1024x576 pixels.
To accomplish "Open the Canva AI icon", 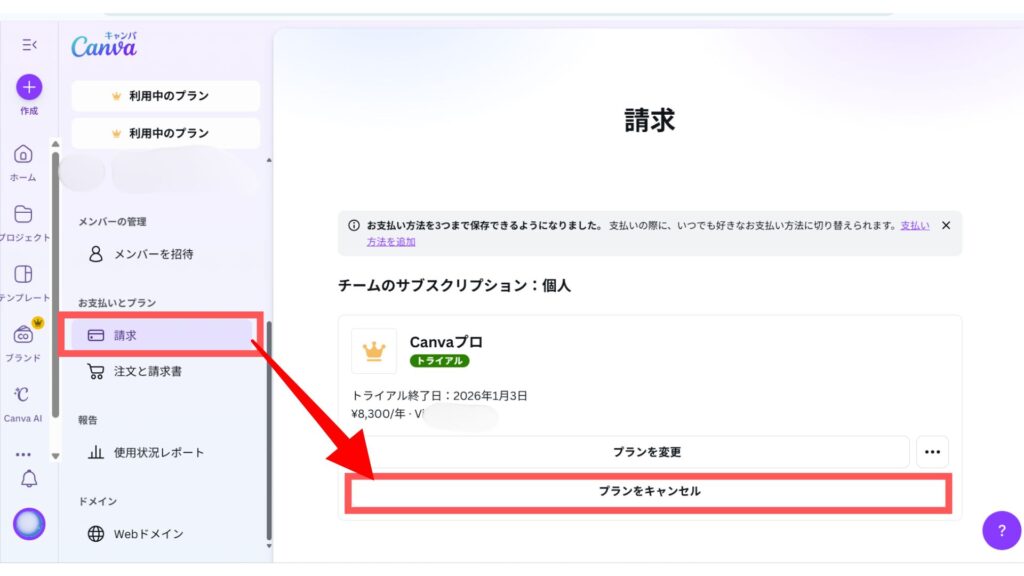I will coord(23,394).
